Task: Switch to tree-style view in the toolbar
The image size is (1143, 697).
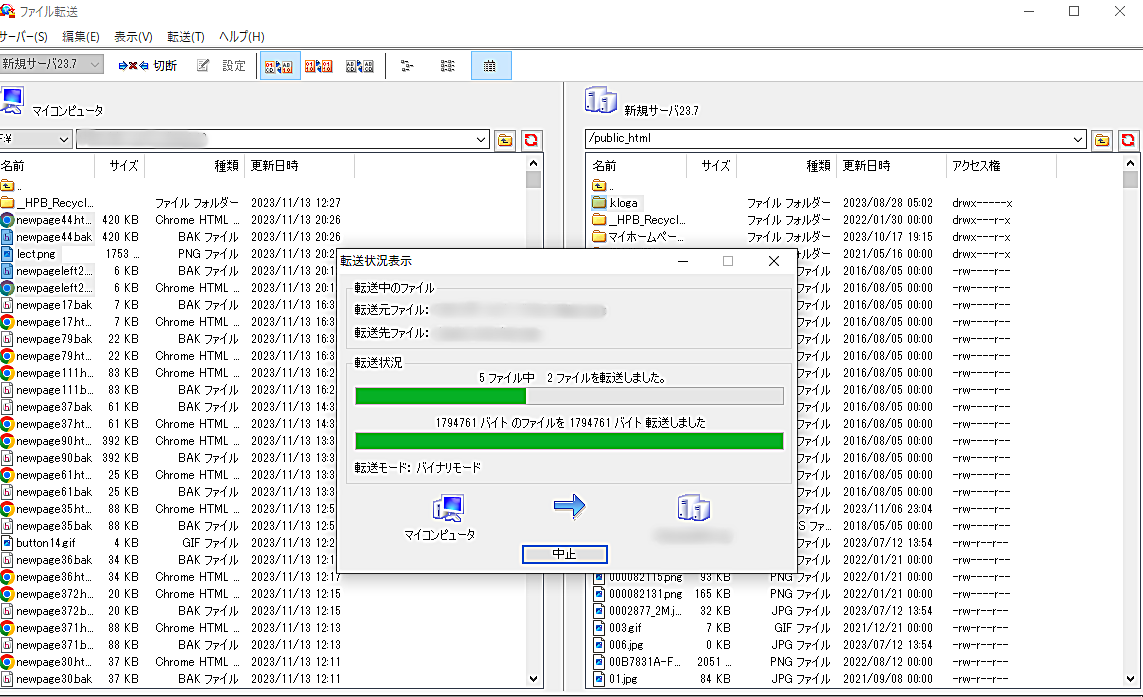Action: point(407,66)
